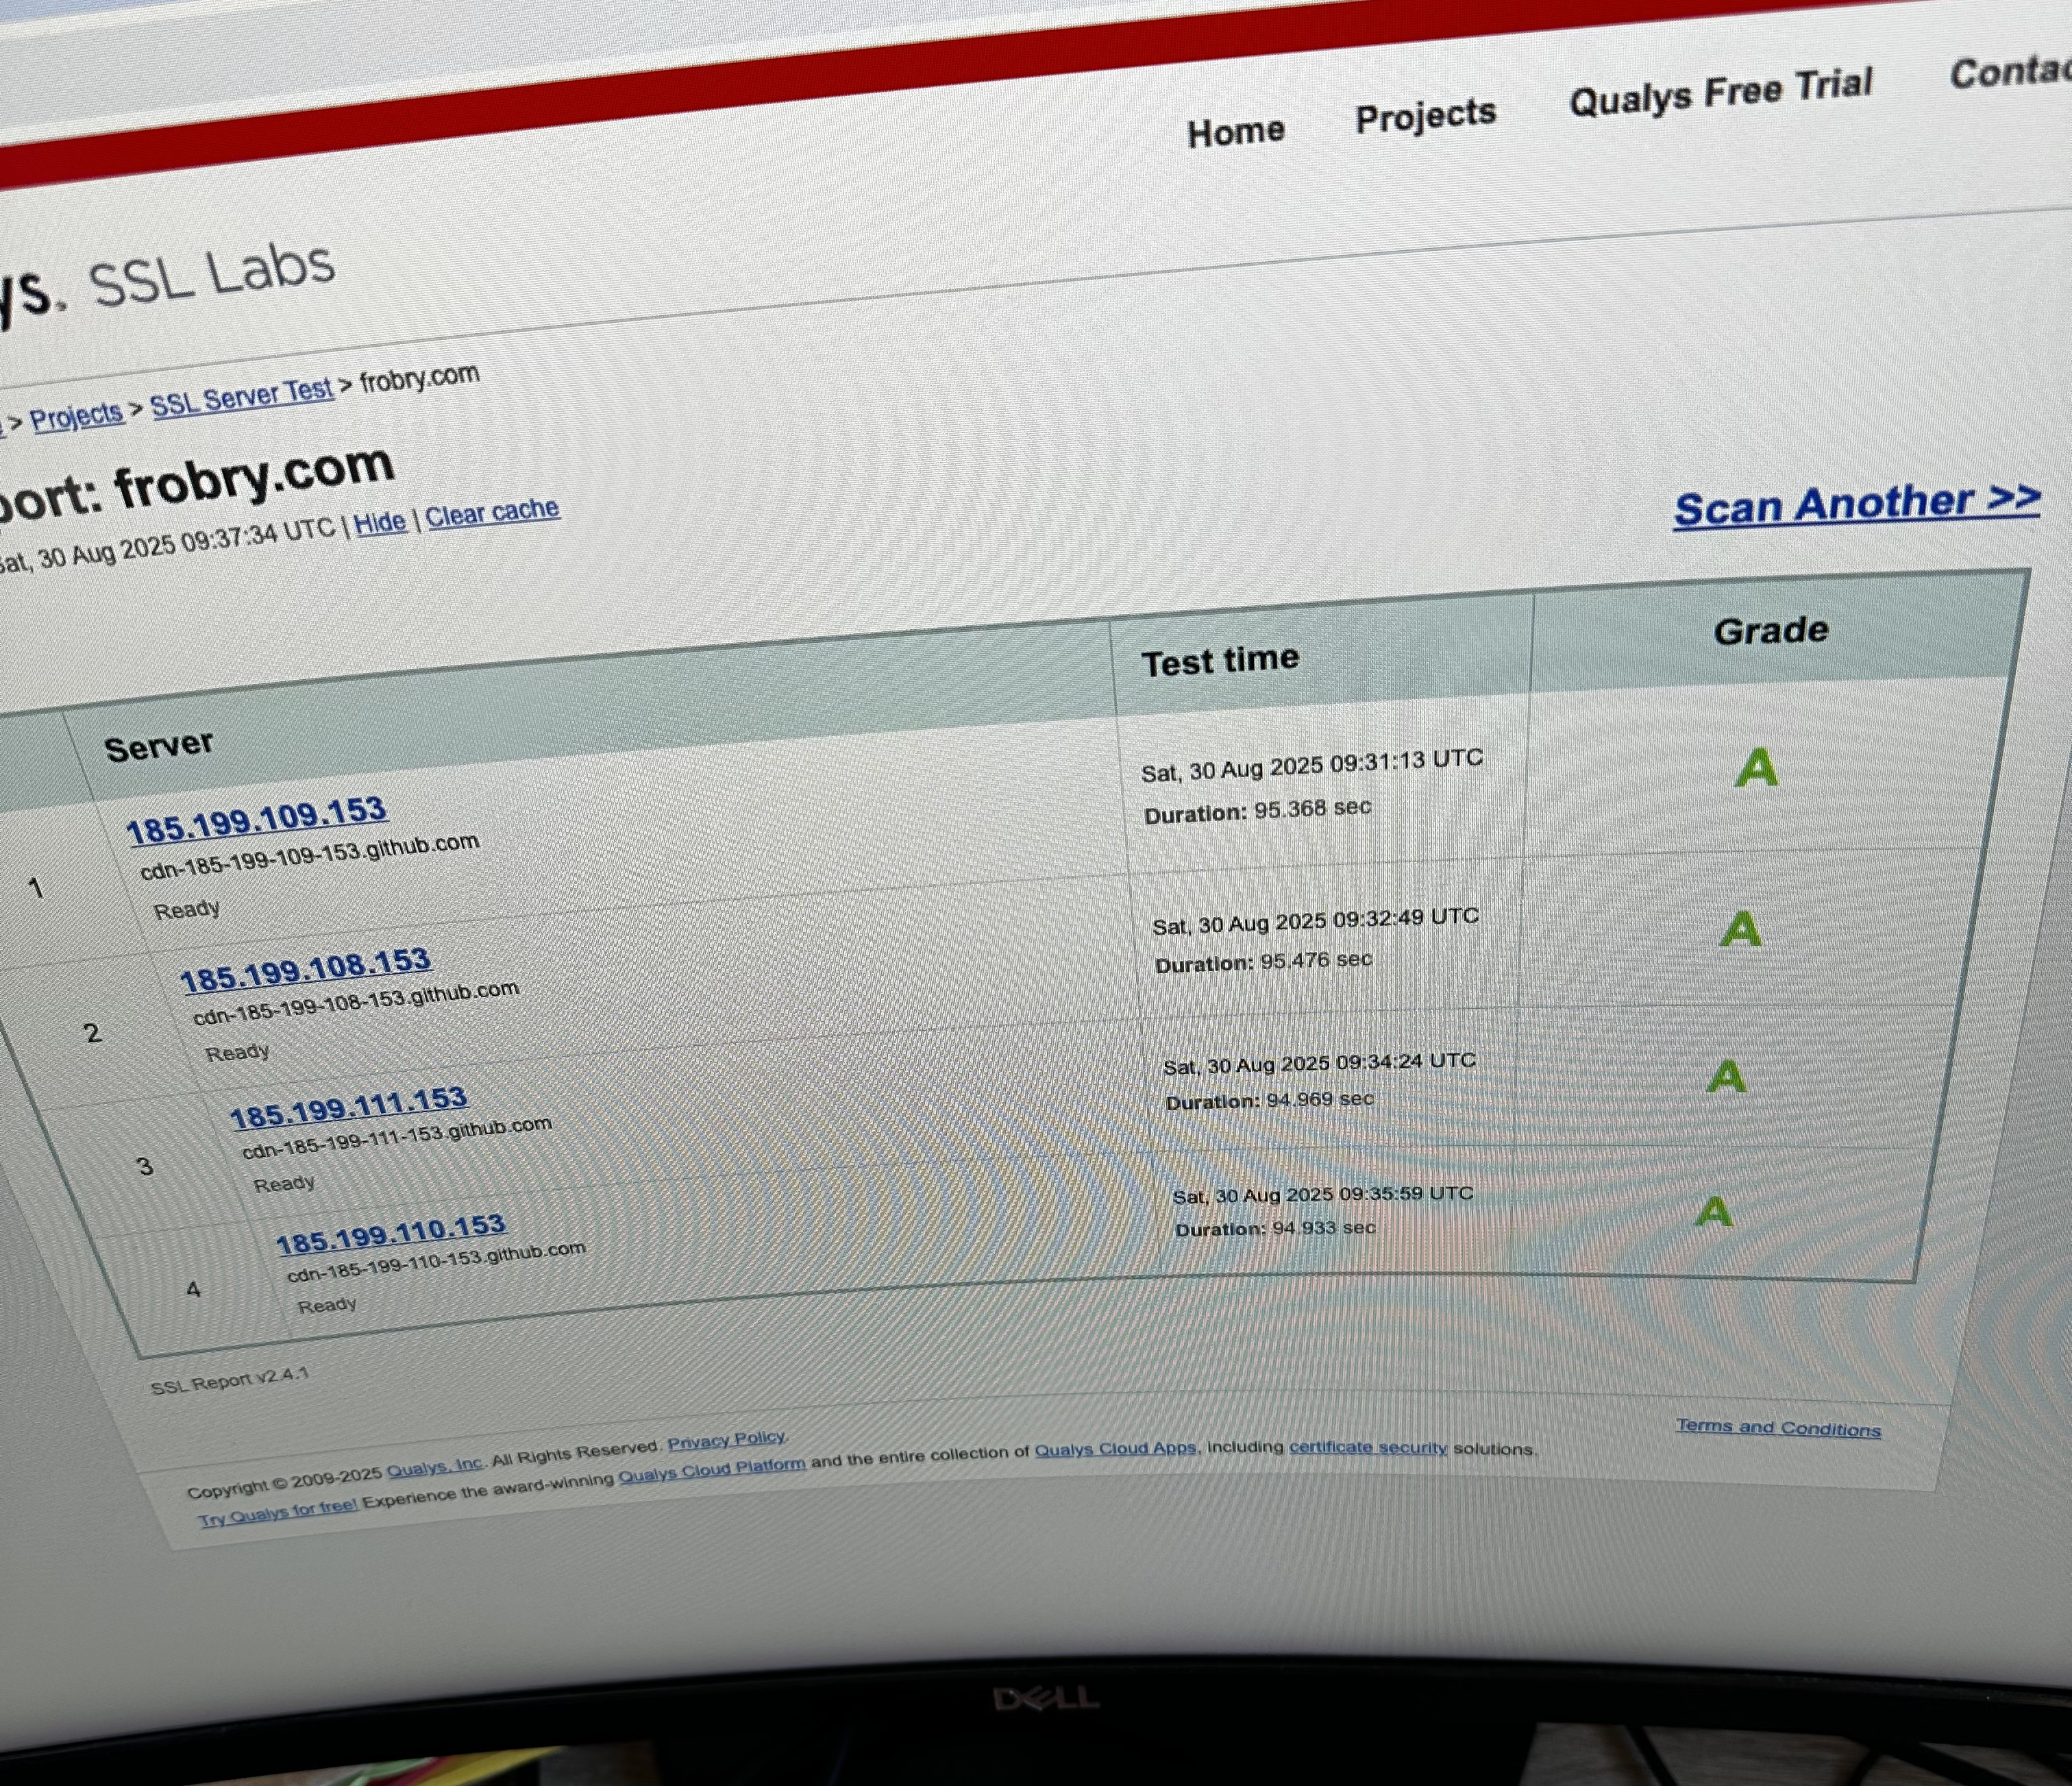
Task: Open the Privacy Policy link
Action: [x=726, y=1440]
